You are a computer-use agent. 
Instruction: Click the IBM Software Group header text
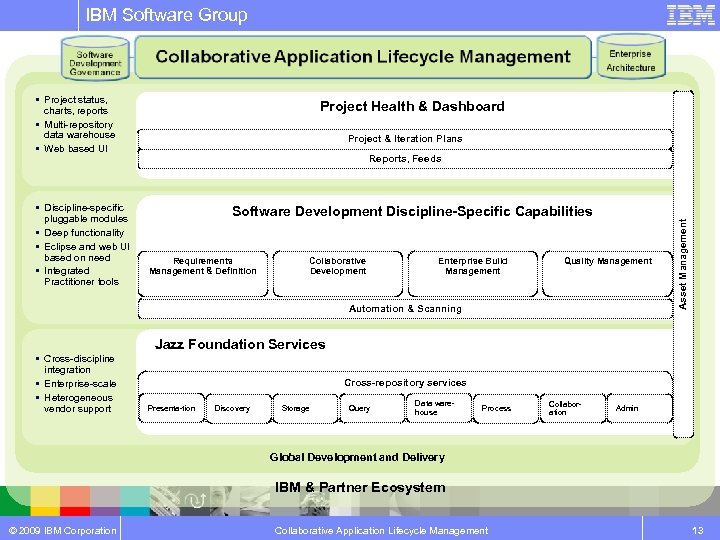(166, 15)
